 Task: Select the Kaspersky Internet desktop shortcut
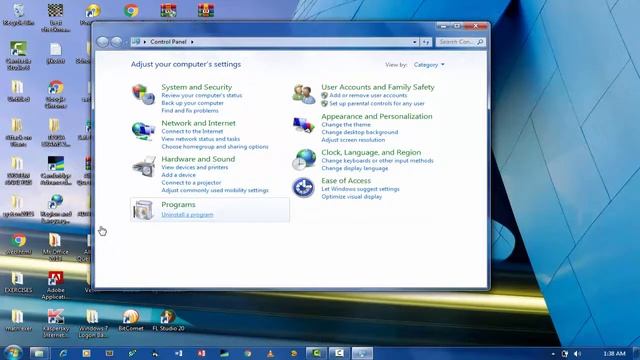pyautogui.click(x=56, y=324)
